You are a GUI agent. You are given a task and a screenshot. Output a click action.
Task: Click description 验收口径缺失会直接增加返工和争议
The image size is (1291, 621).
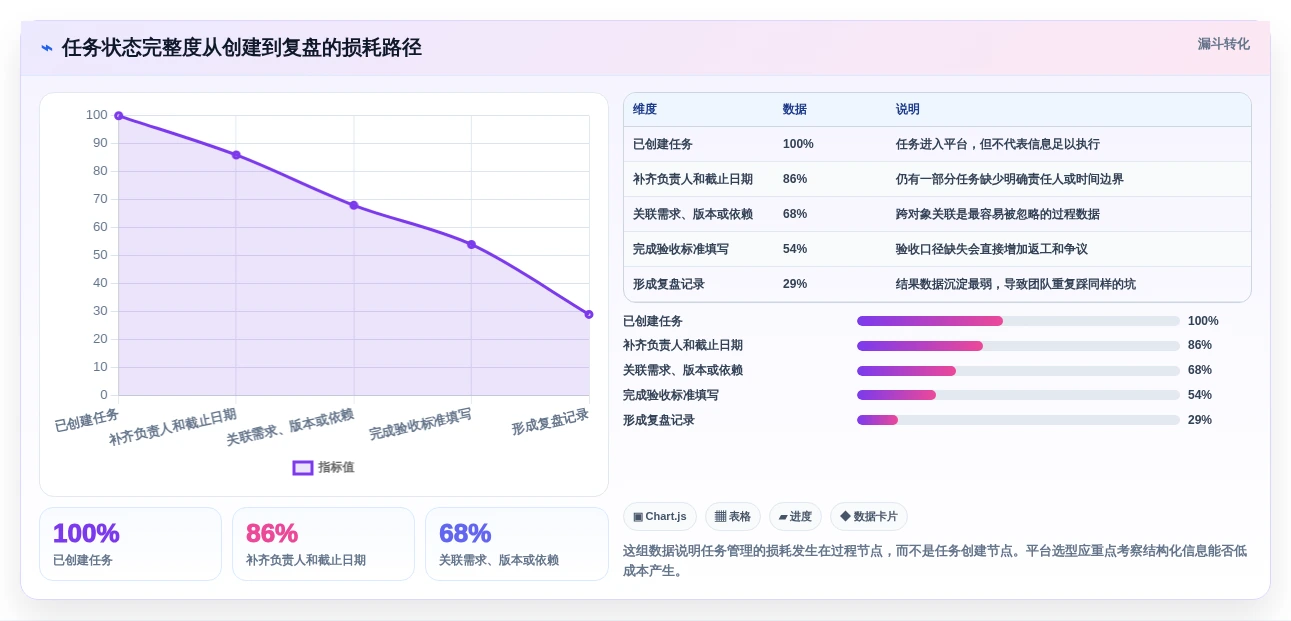pyautogui.click(x=992, y=249)
